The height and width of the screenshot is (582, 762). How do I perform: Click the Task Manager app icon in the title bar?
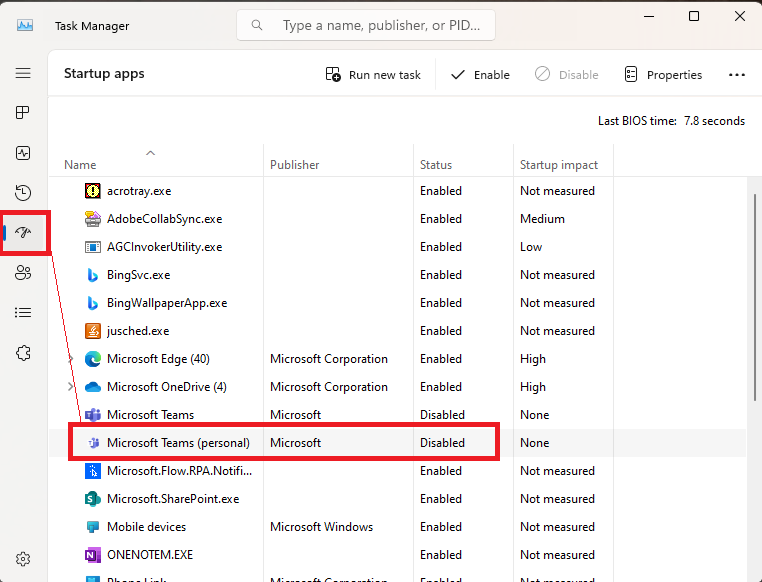pos(25,25)
